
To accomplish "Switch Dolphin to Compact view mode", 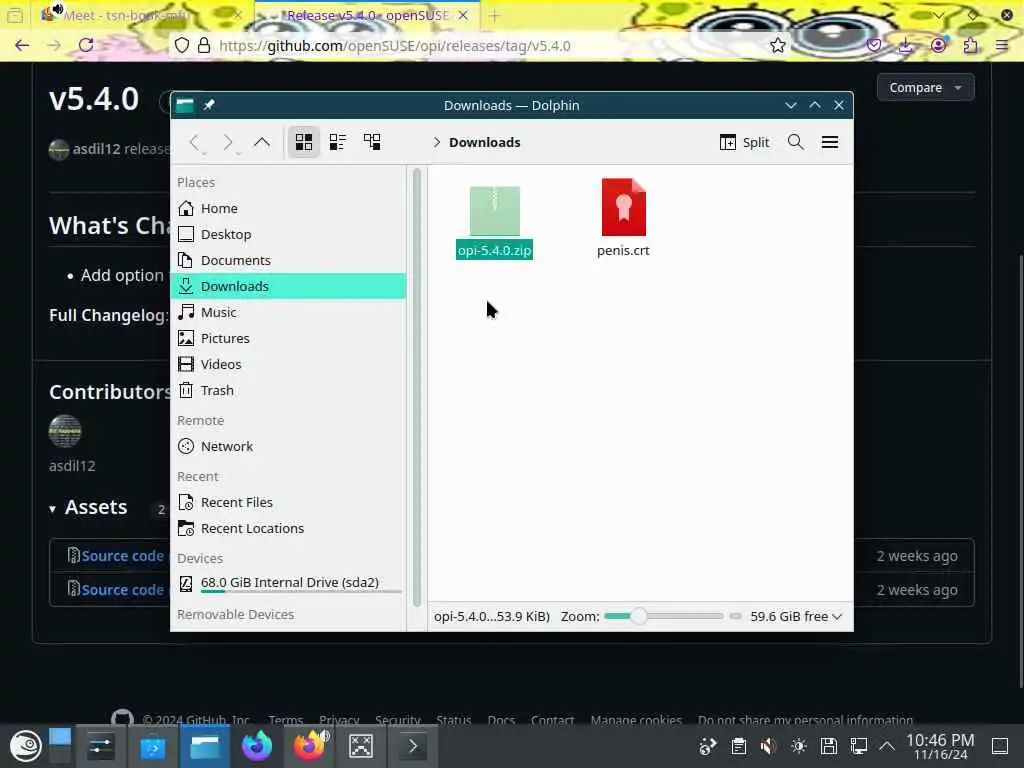I will point(338,142).
